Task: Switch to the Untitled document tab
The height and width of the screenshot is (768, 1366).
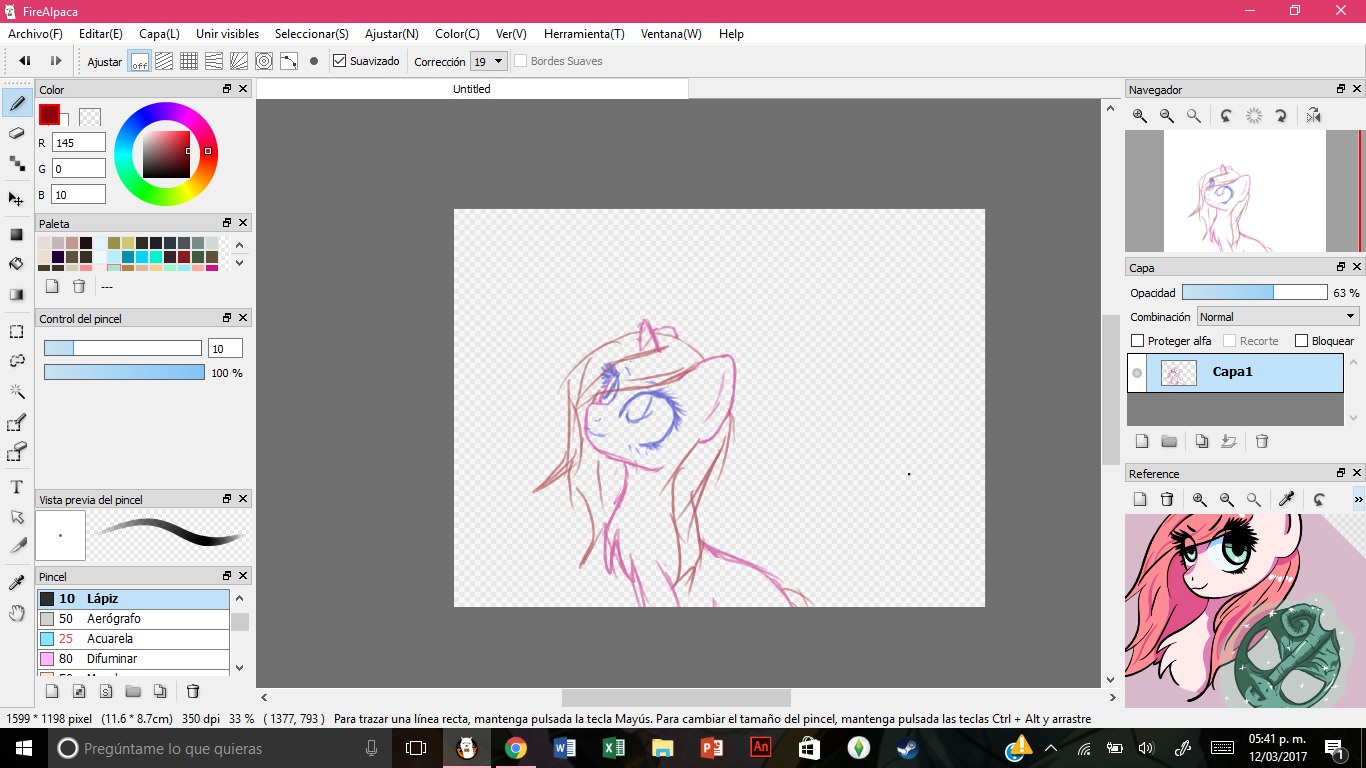Action: pos(472,89)
